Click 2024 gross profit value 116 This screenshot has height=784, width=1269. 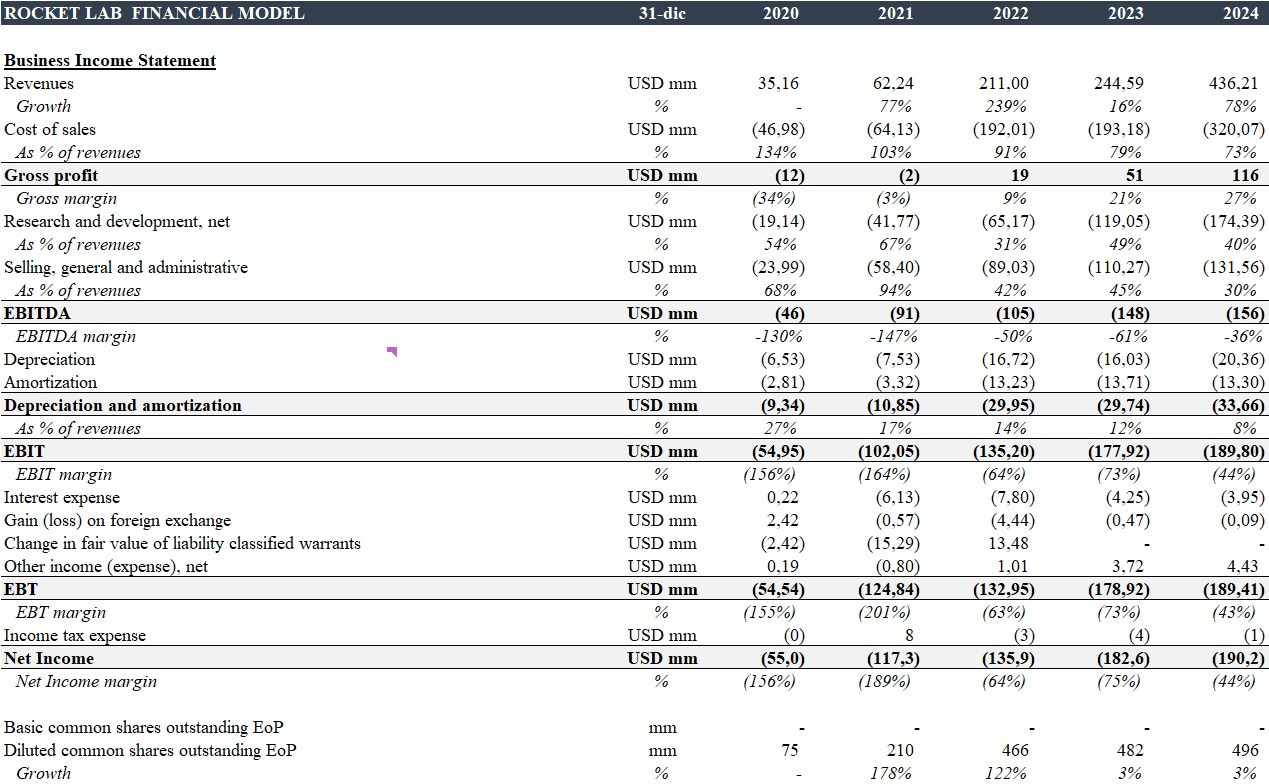click(1246, 175)
